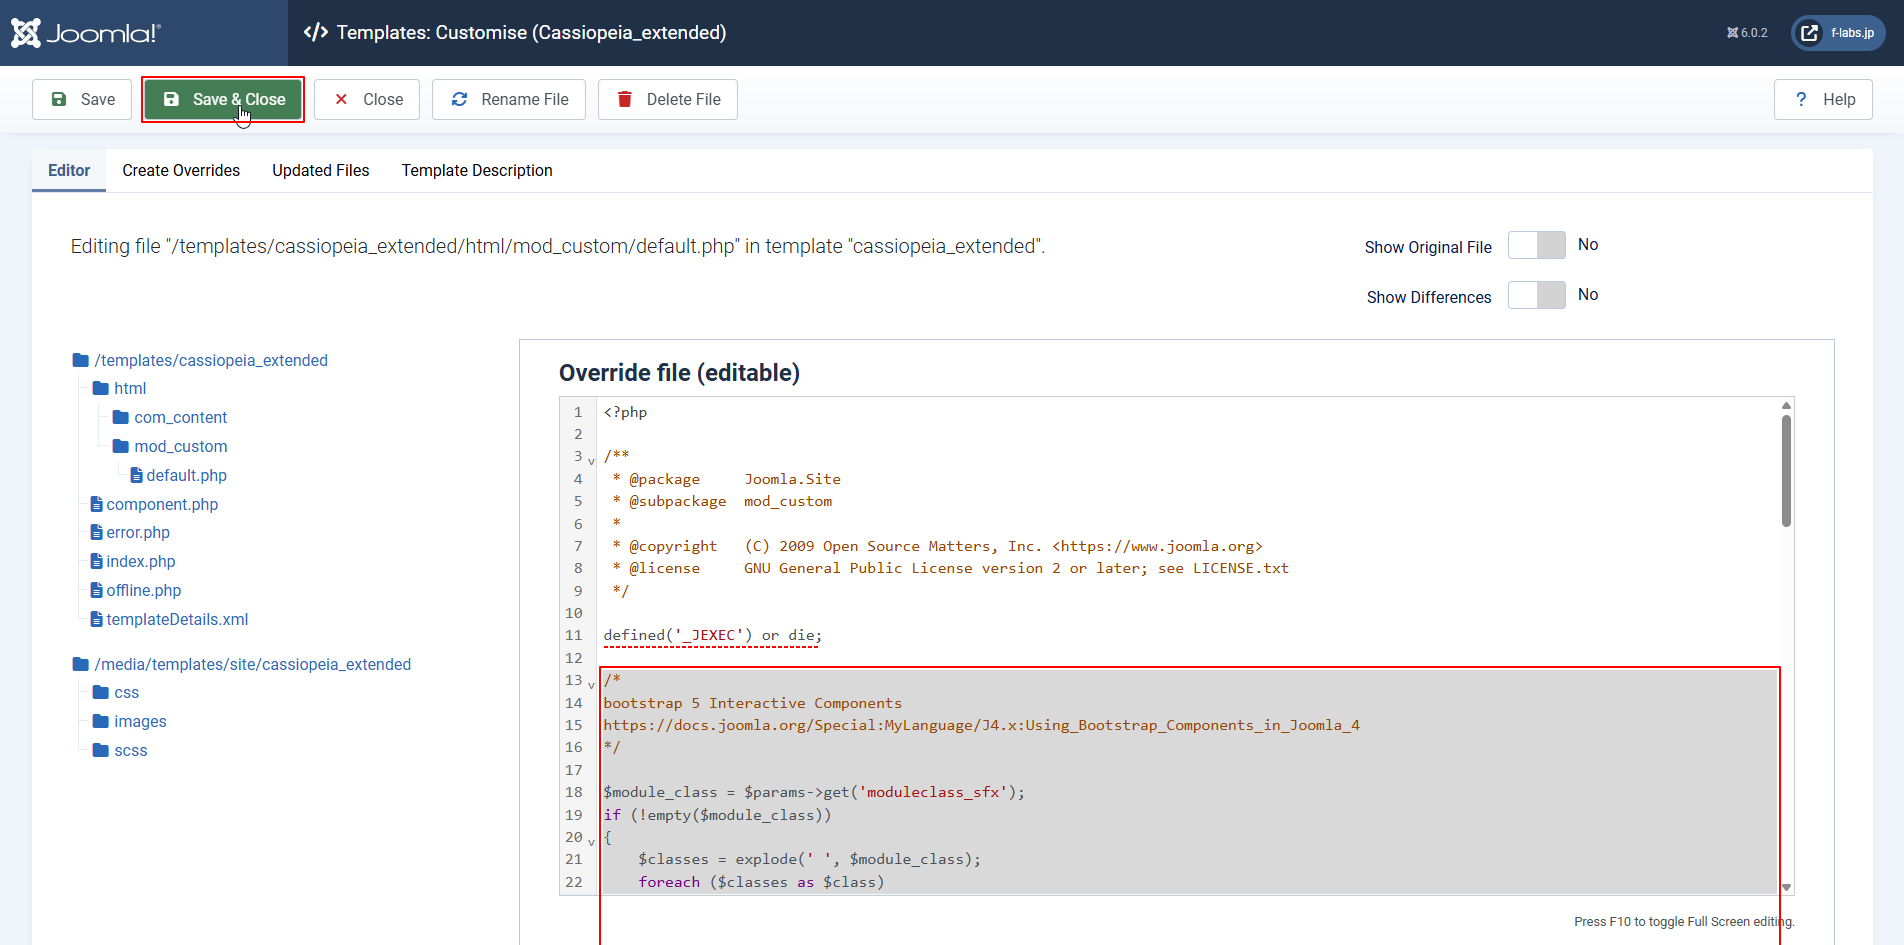Expand the com_content folder
Viewport: 1904px width, 945px height.
180,418
